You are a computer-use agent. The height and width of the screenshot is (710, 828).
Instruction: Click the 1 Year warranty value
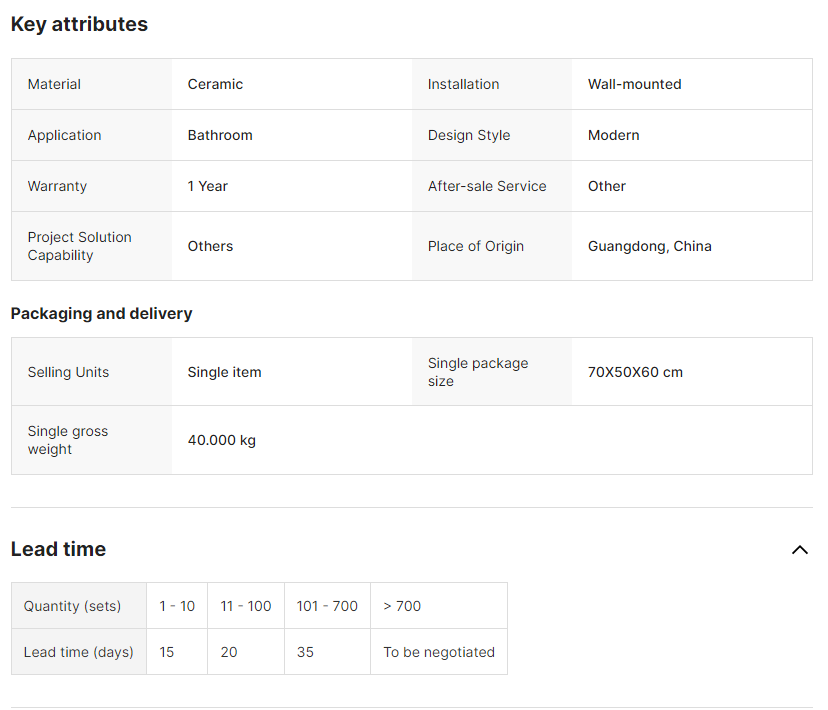click(208, 186)
